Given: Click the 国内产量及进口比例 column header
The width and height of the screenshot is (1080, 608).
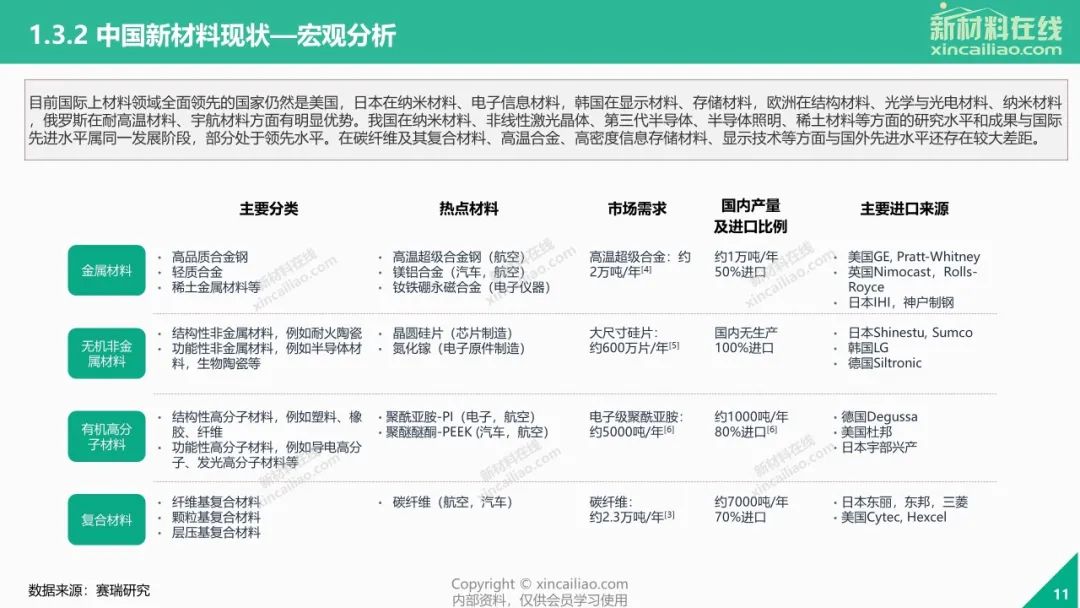Looking at the screenshot, I should tap(750, 217).
